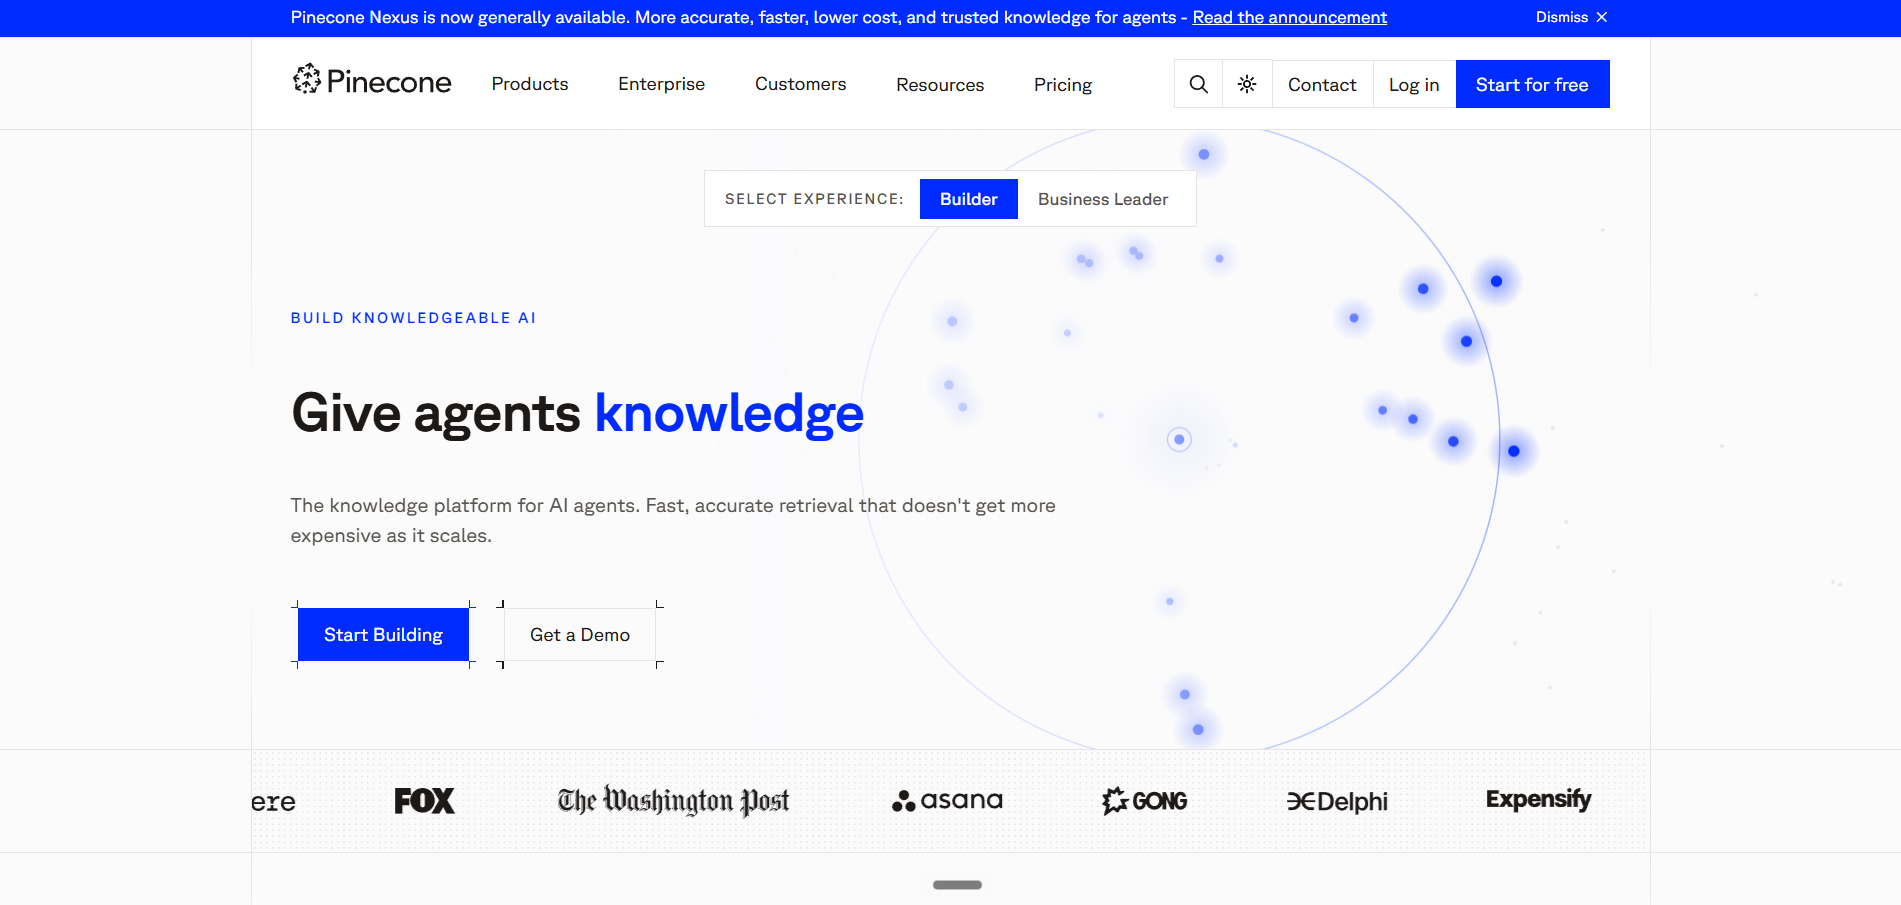Click the Delphi logo

pyautogui.click(x=1337, y=801)
